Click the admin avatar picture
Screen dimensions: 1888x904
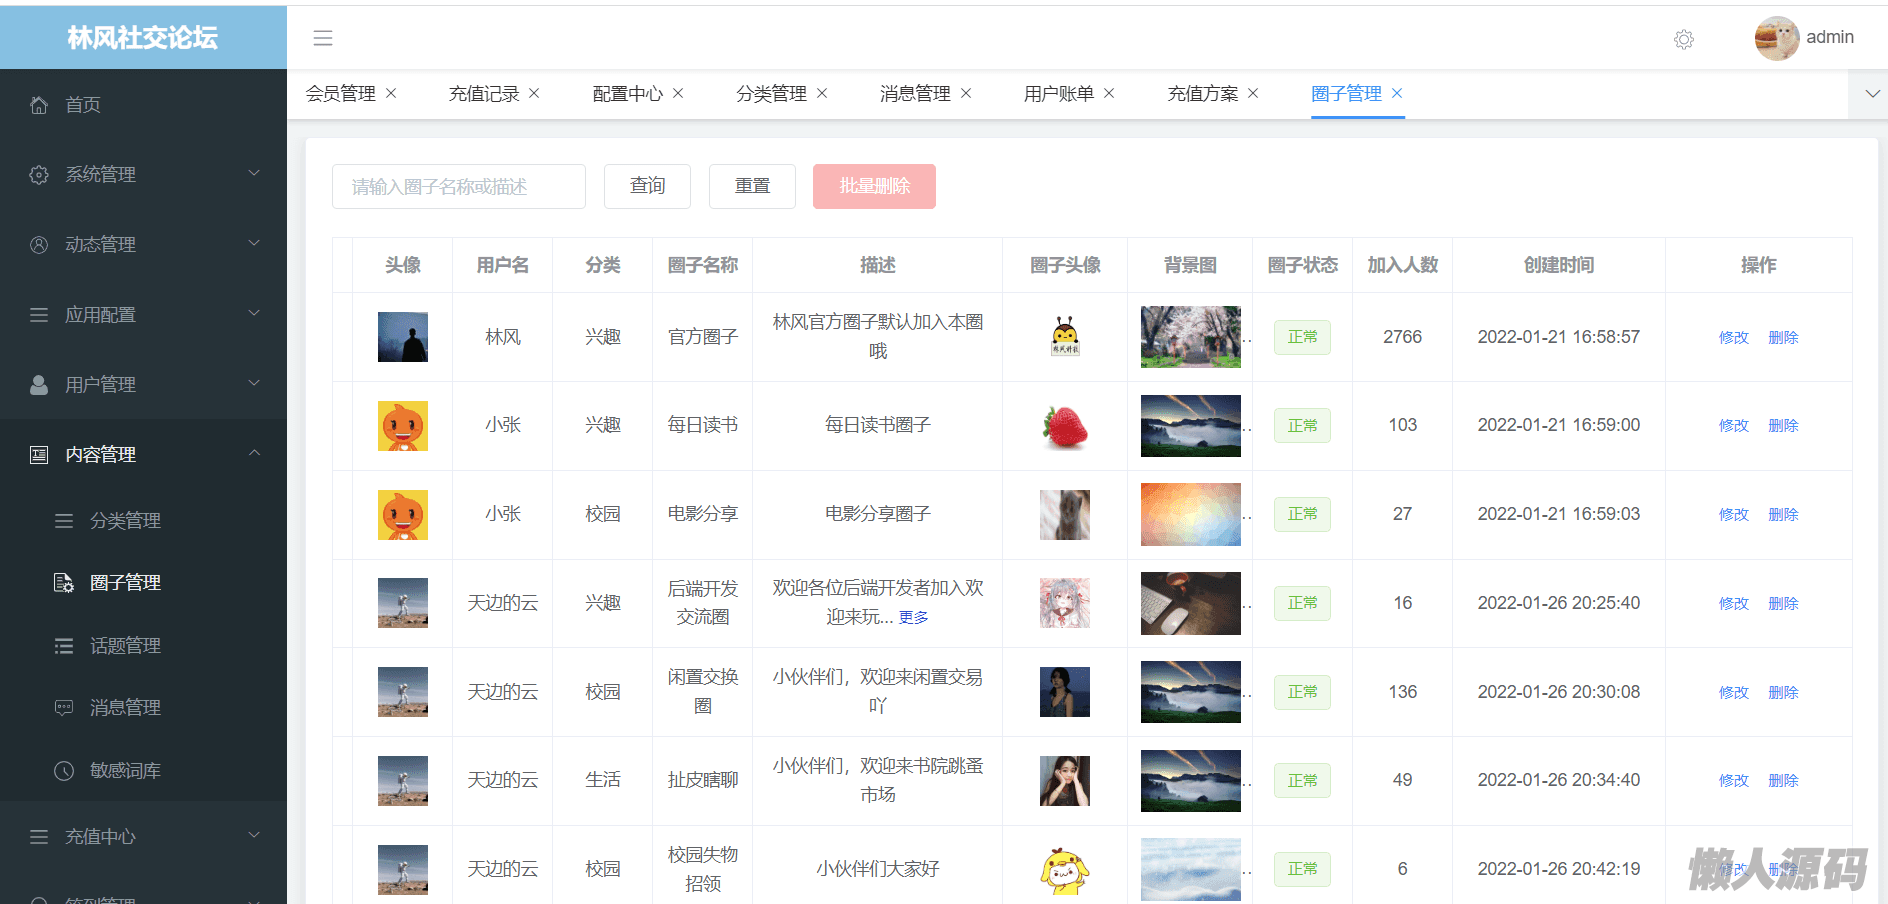1776,38
